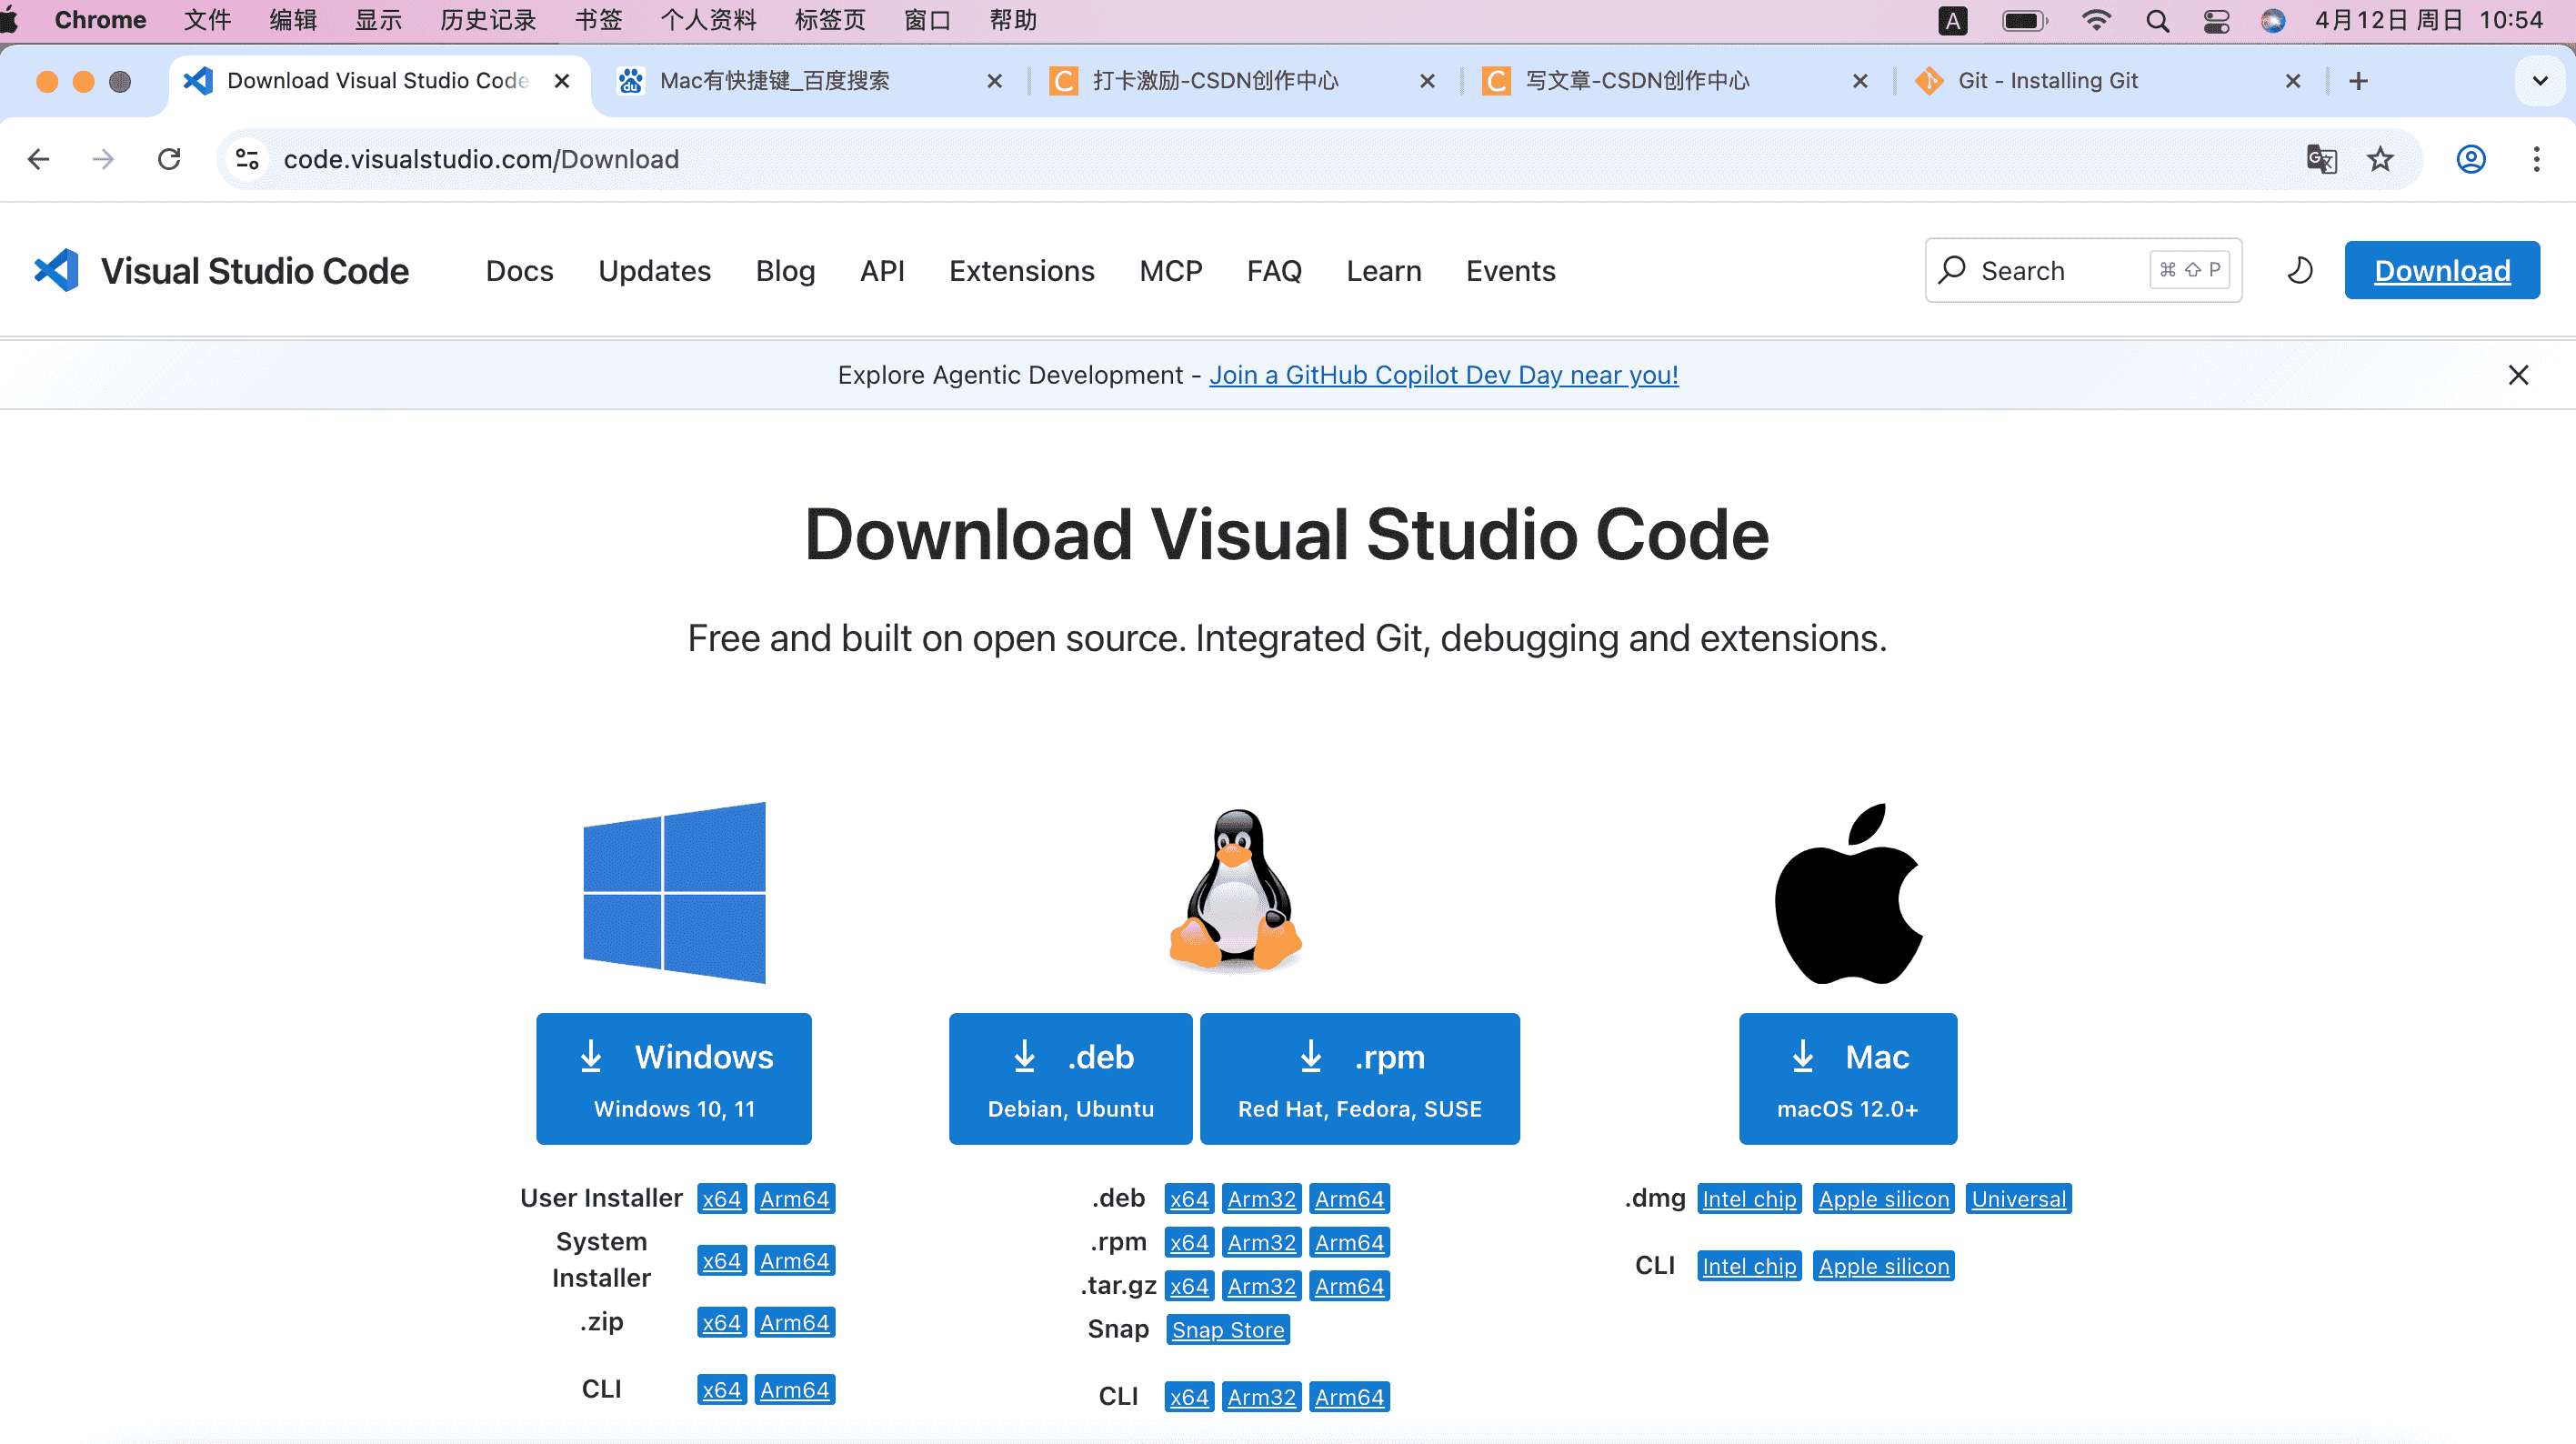Open the Chrome profile avatar icon
The width and height of the screenshot is (2576, 1444).
tap(2471, 159)
